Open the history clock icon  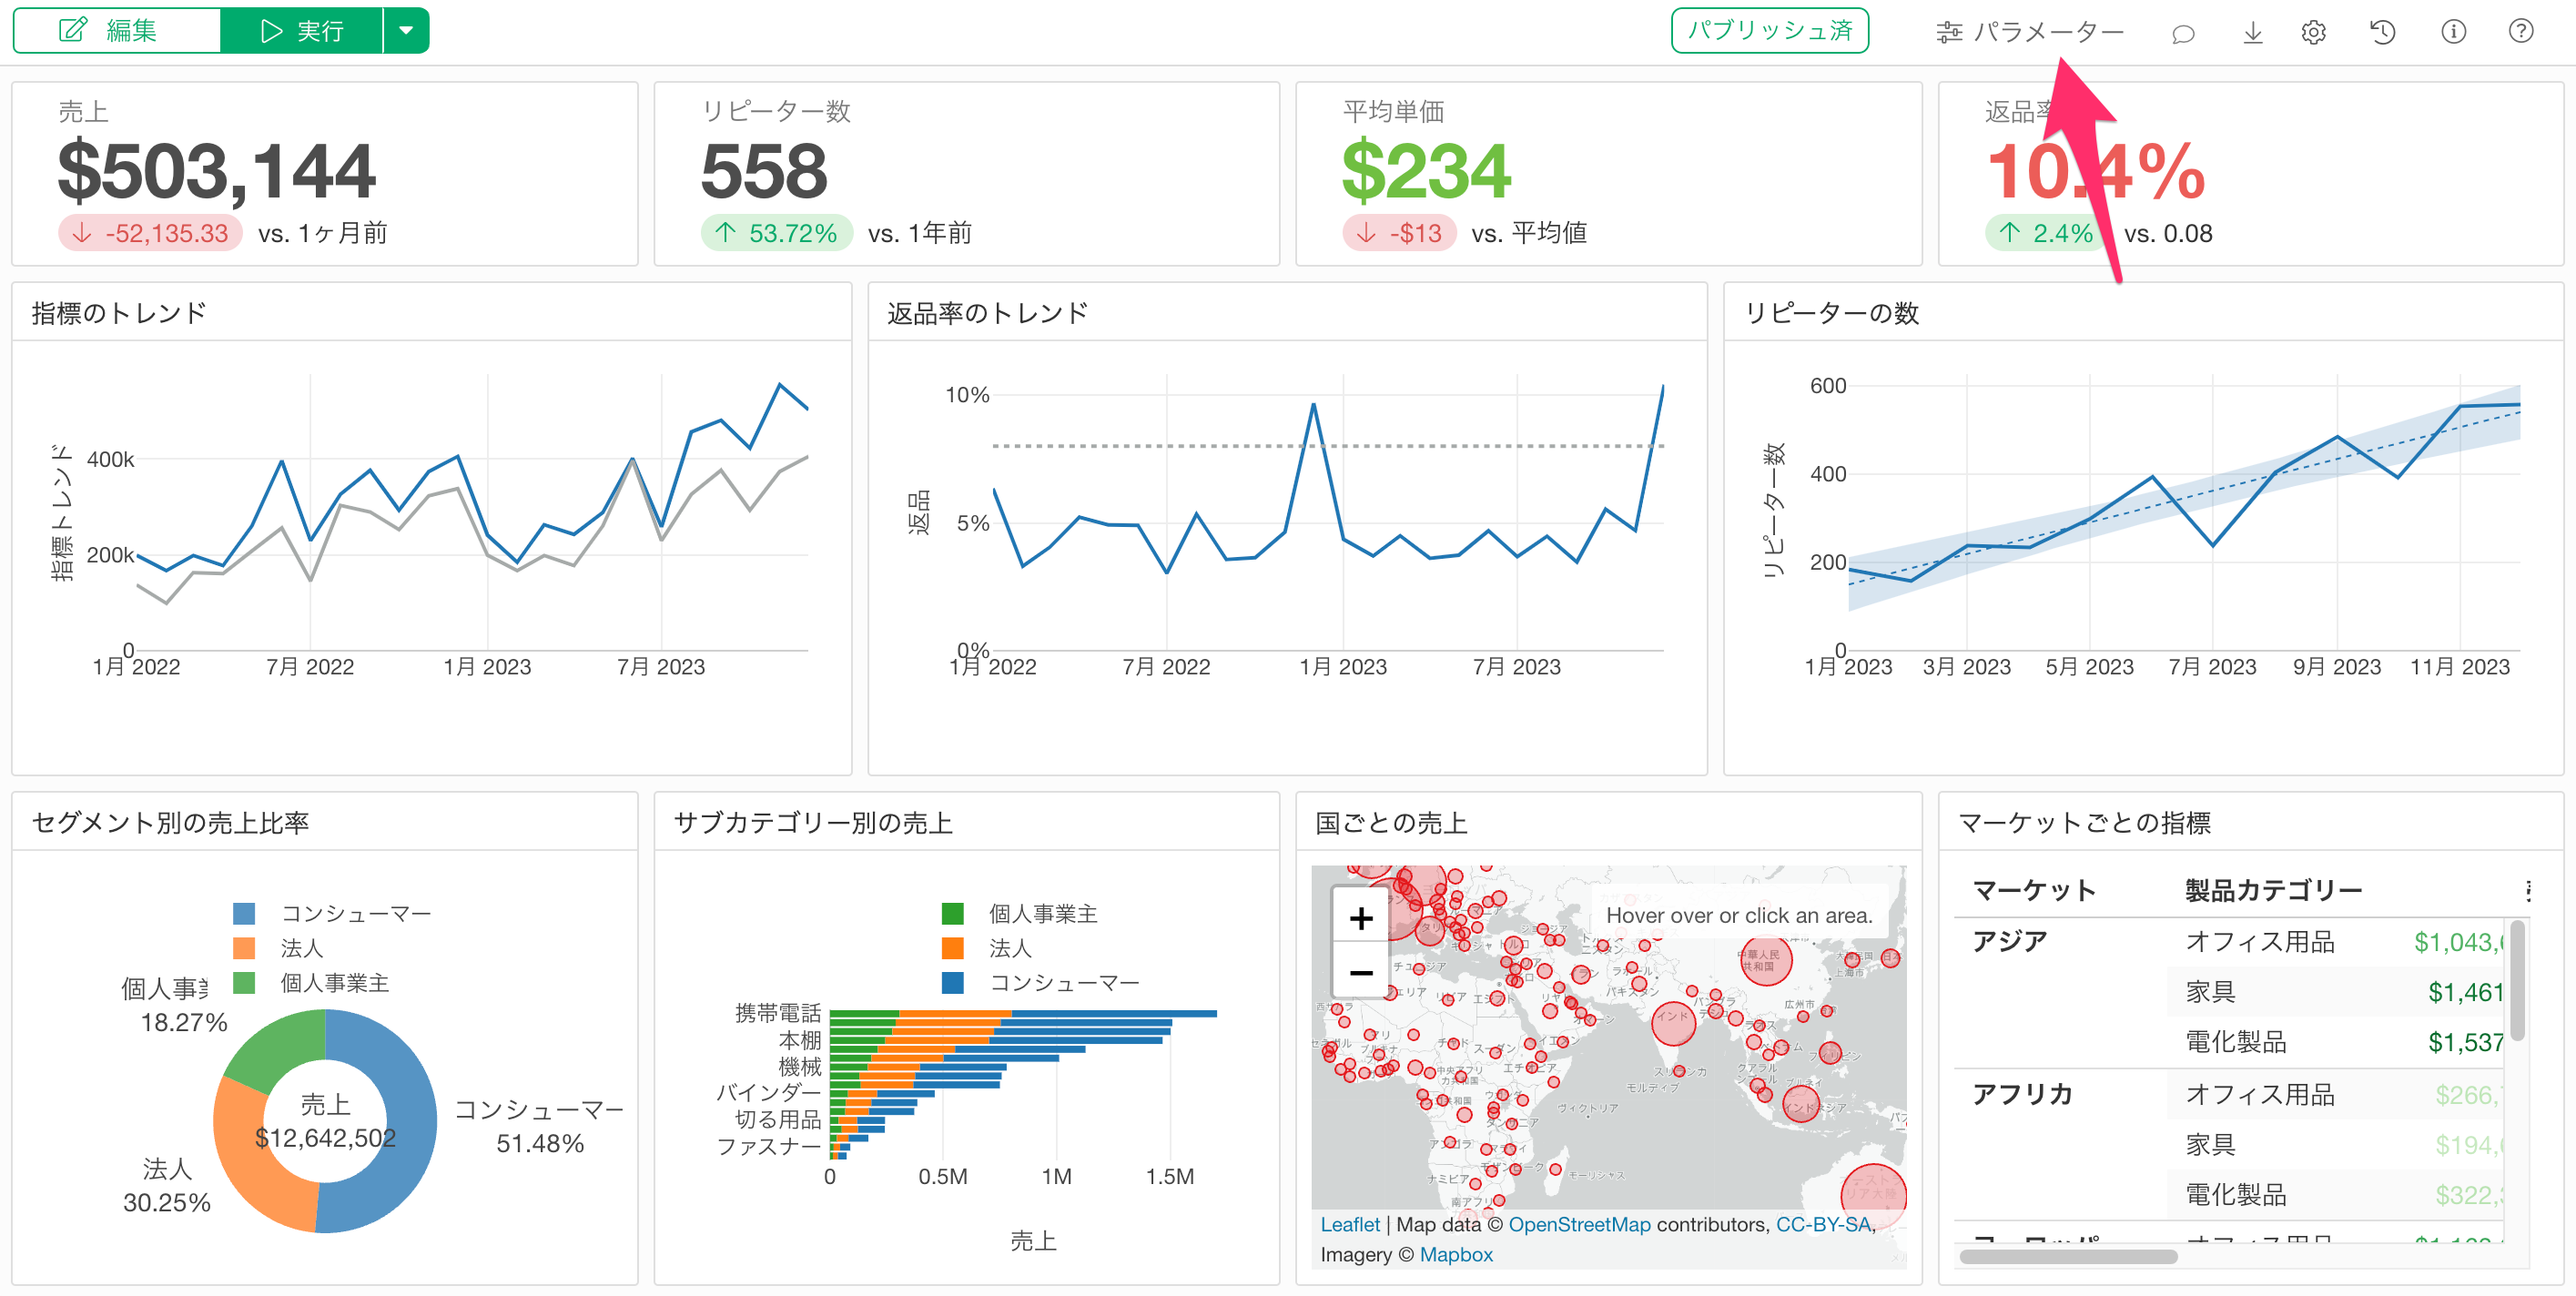(x=2383, y=32)
